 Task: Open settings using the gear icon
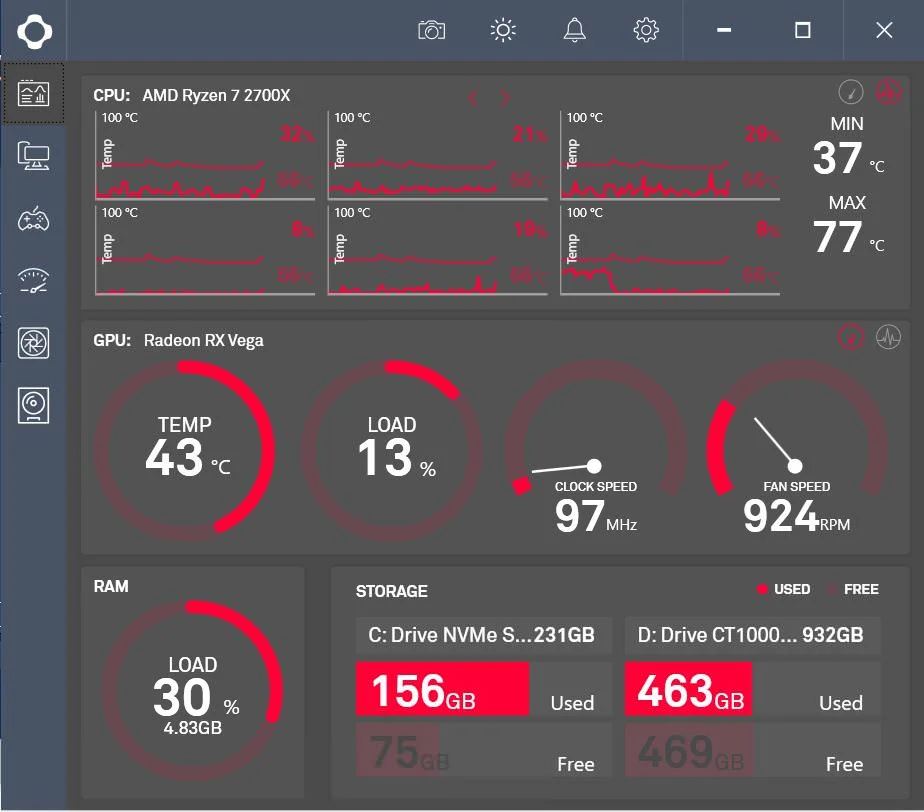pos(646,30)
